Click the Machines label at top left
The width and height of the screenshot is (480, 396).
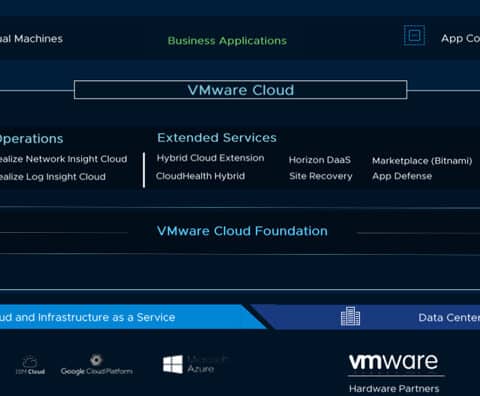(x=31, y=39)
